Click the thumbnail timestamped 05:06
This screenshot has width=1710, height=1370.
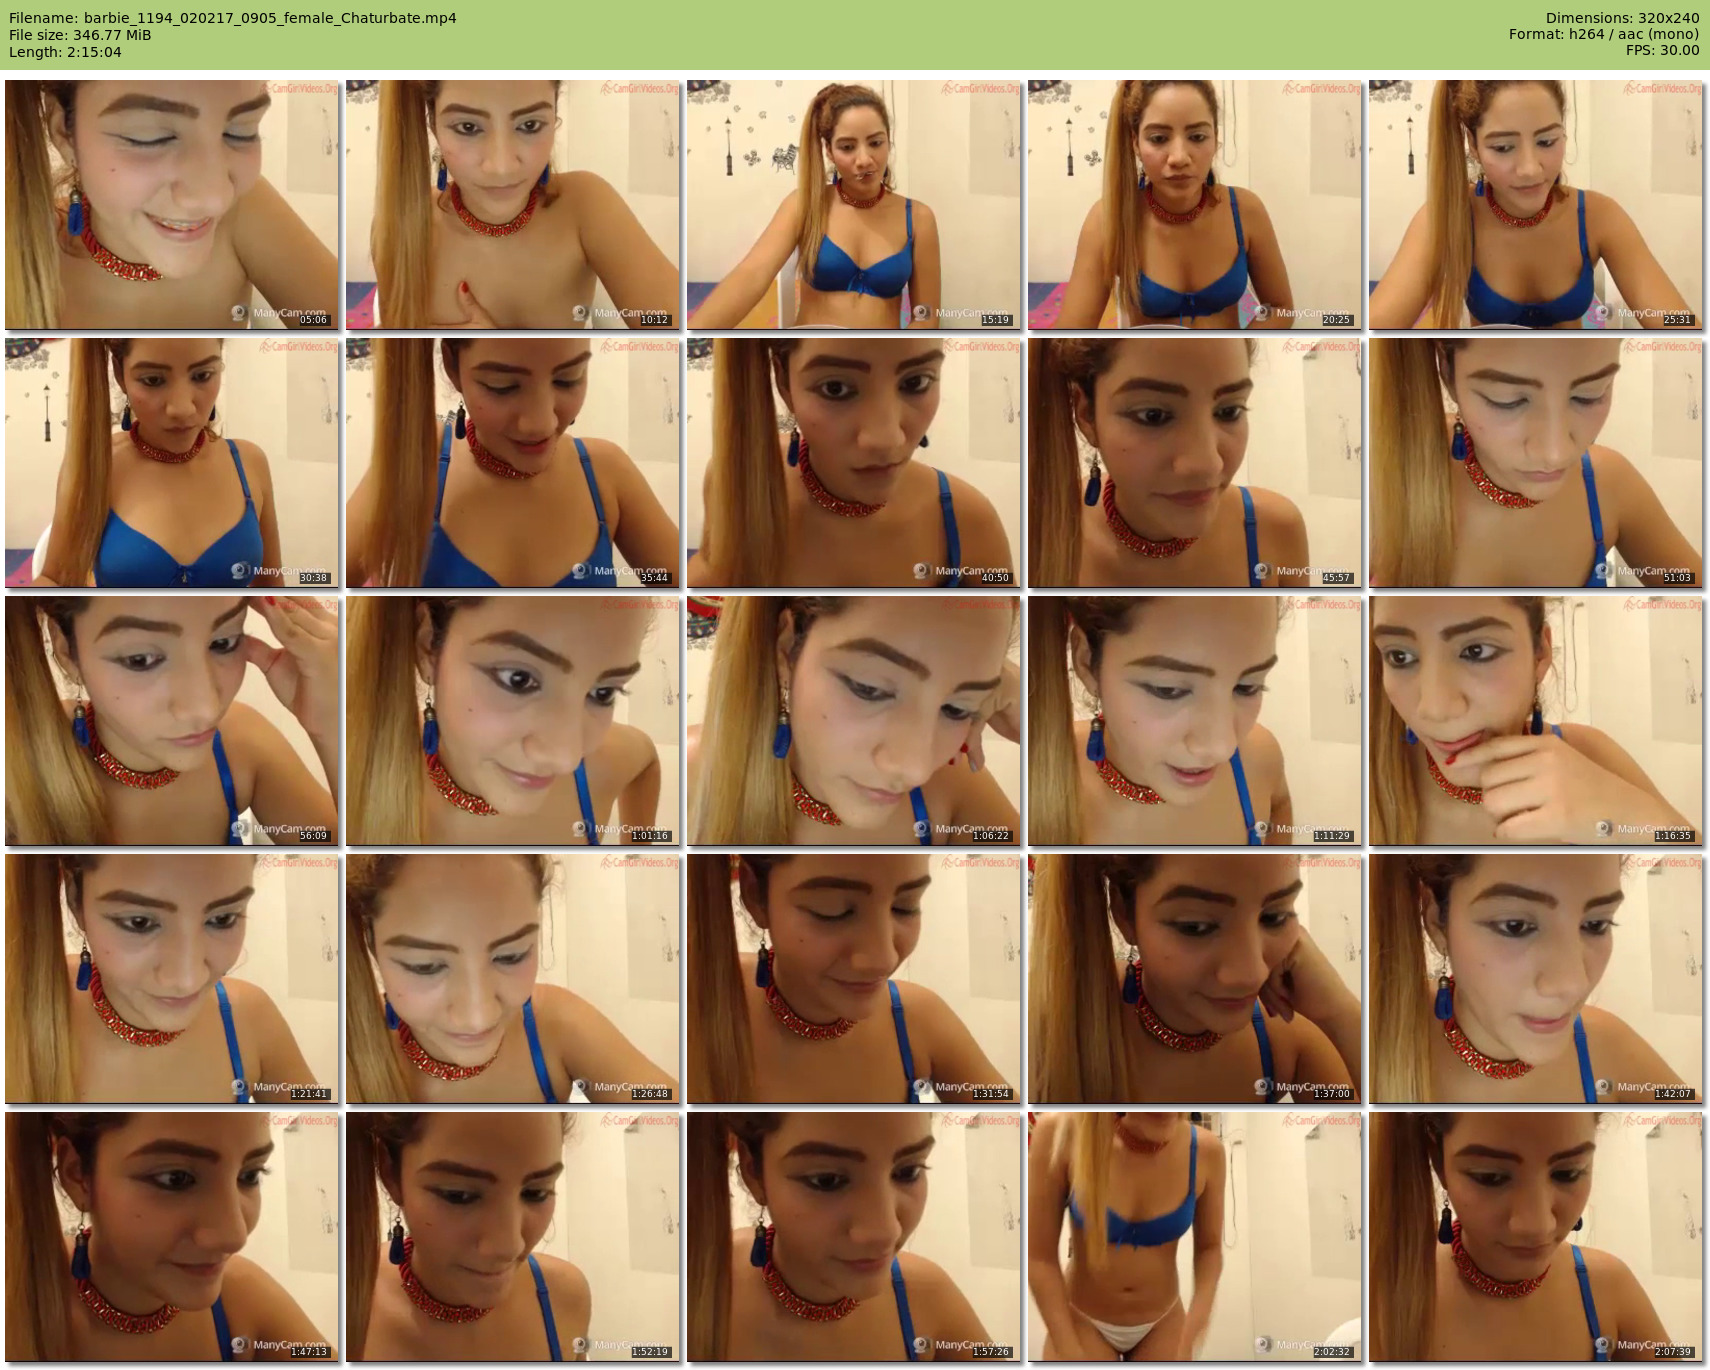point(172,205)
